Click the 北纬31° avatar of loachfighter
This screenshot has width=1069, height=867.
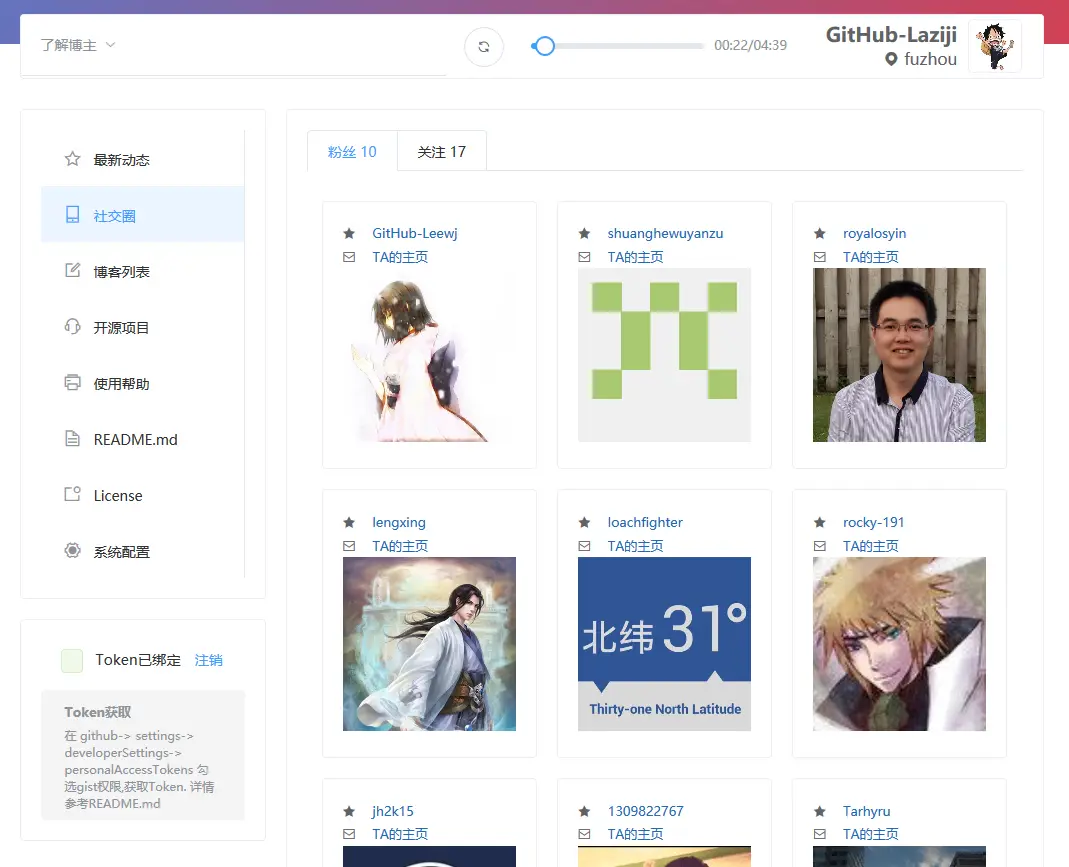tap(664, 644)
